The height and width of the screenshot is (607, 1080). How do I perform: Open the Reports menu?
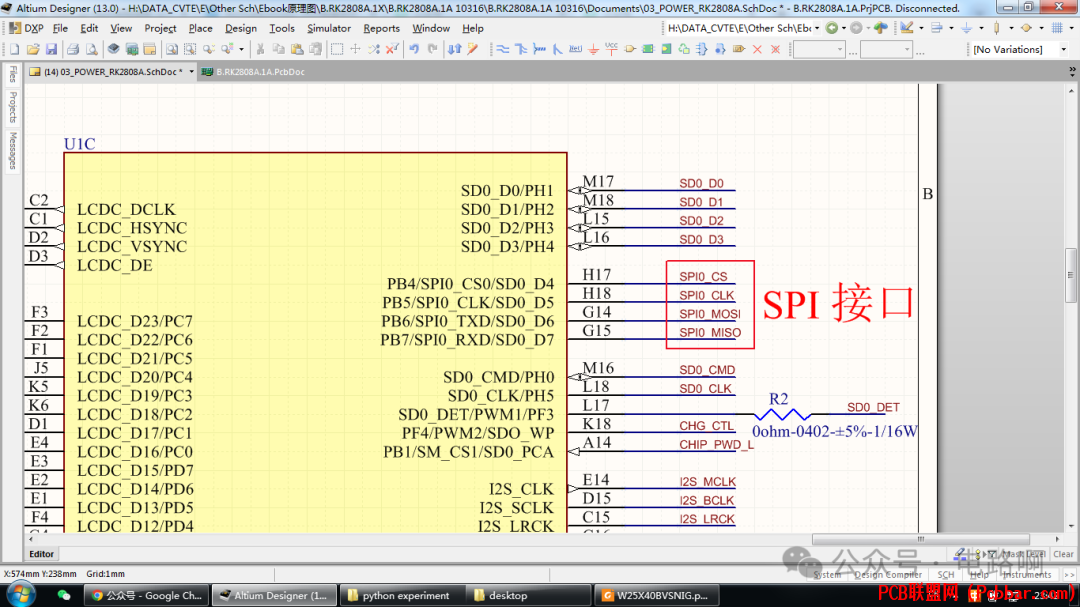click(381, 28)
